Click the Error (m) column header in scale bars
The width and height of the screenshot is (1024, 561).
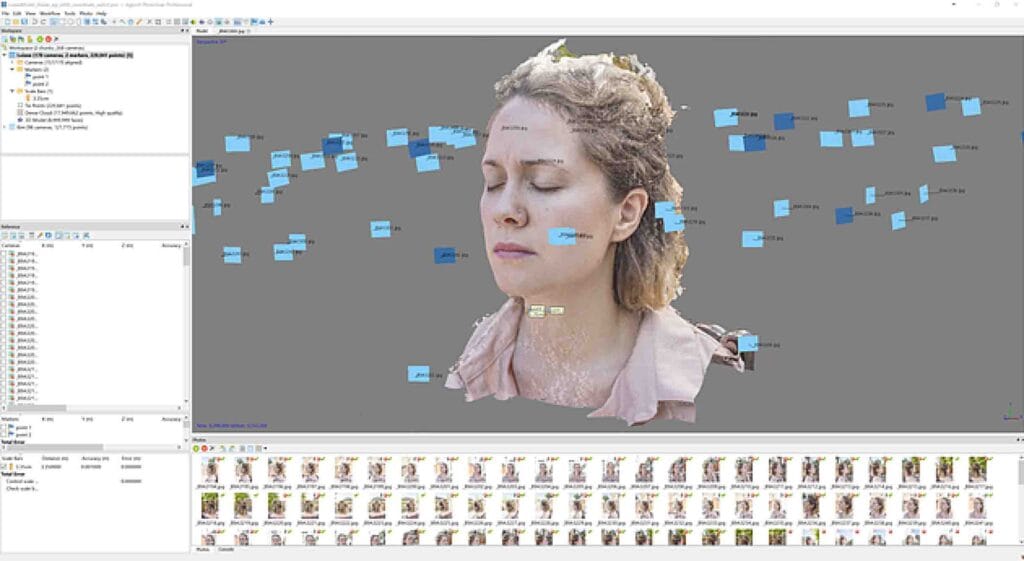click(x=131, y=458)
